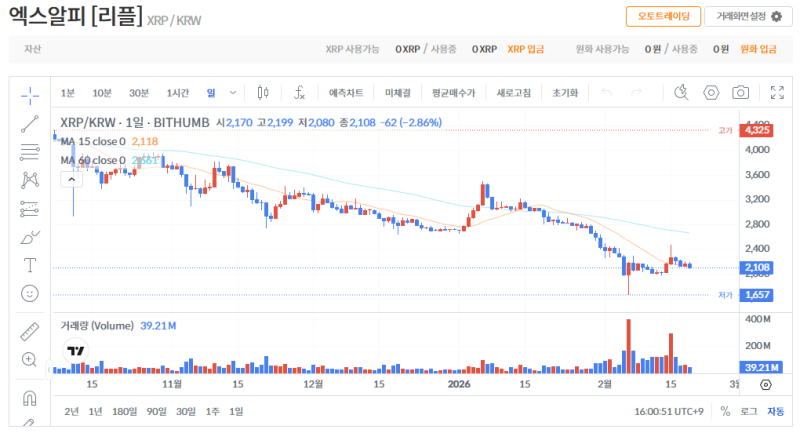
Task: Select the 일 daily interval
Action: 211,93
